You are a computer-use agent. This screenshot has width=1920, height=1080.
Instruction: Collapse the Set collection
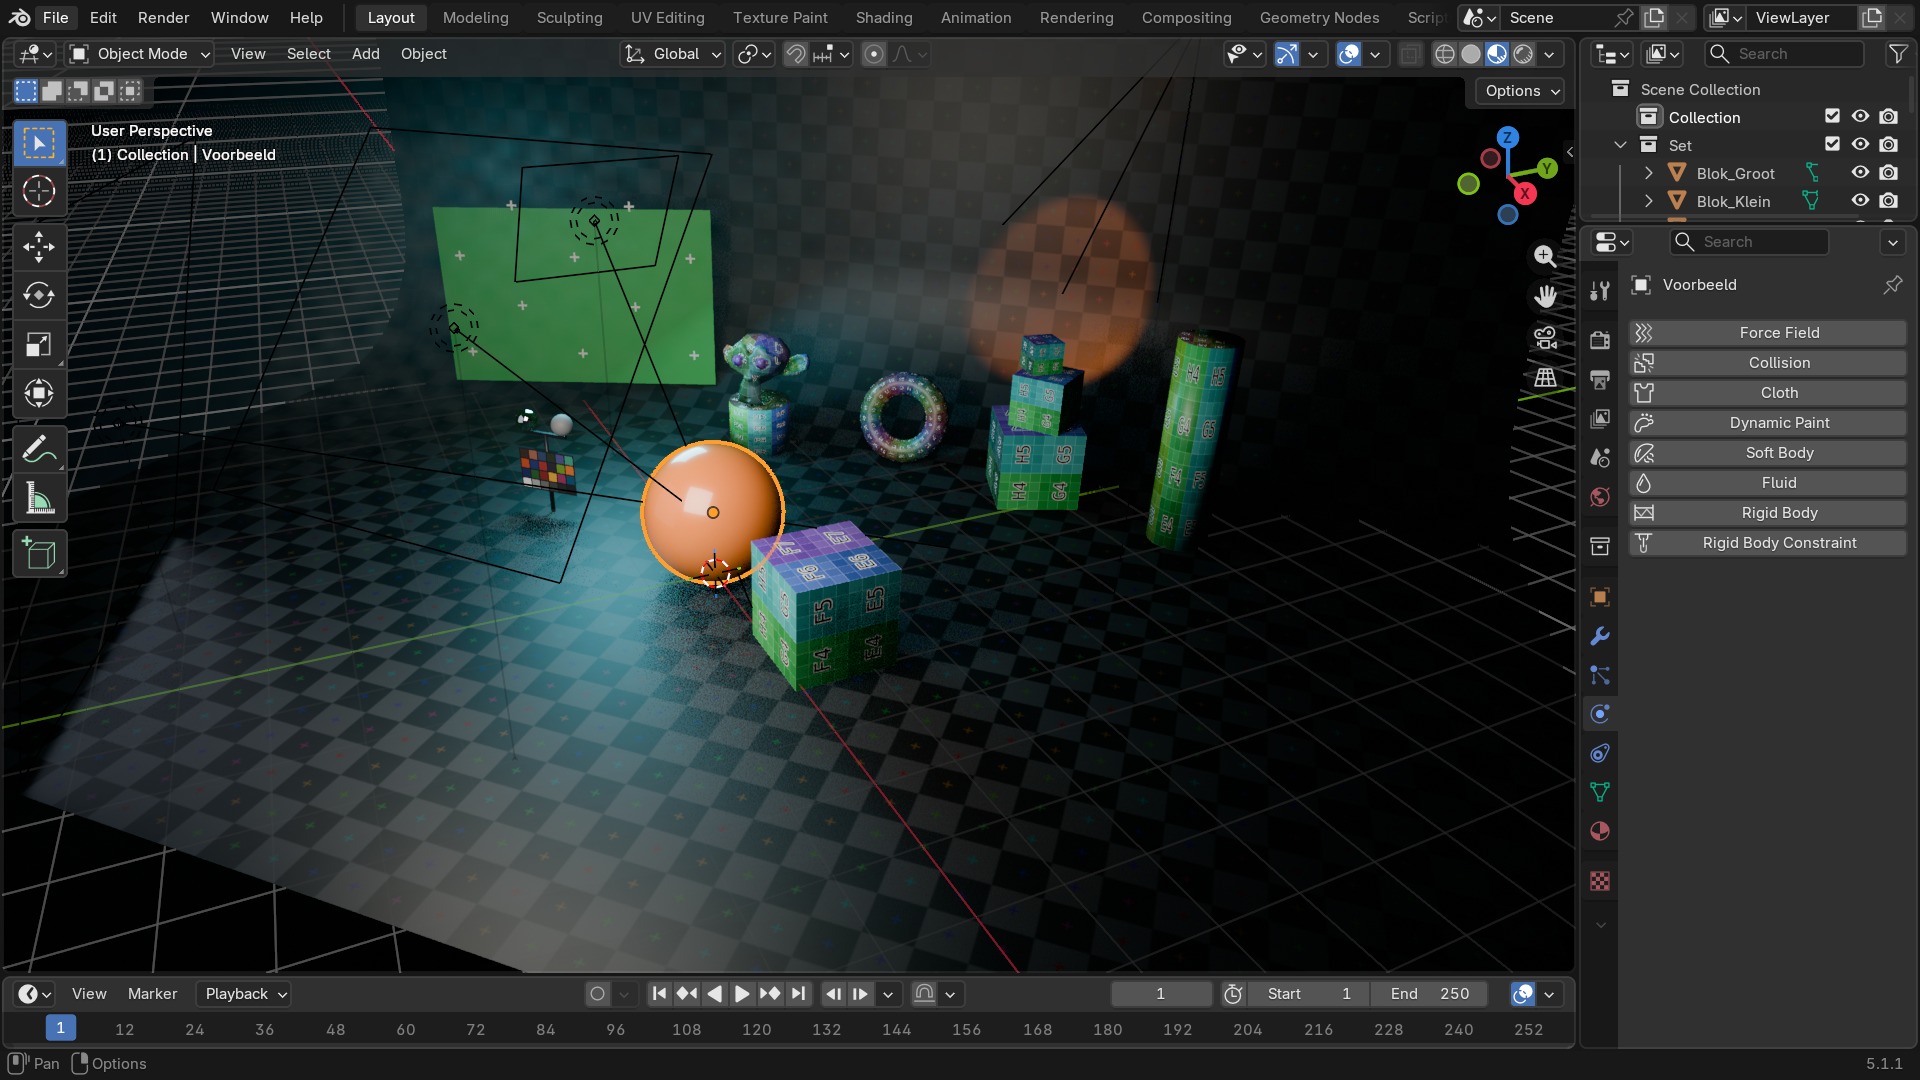coord(1620,145)
